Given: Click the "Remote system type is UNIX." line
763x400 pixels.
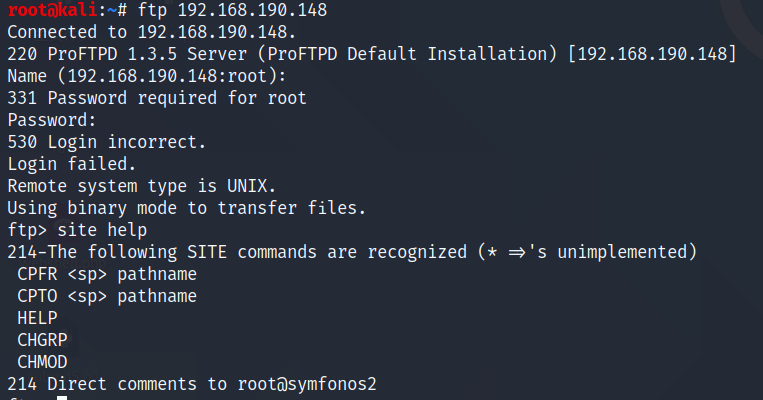Looking at the screenshot, I should (x=142, y=186).
